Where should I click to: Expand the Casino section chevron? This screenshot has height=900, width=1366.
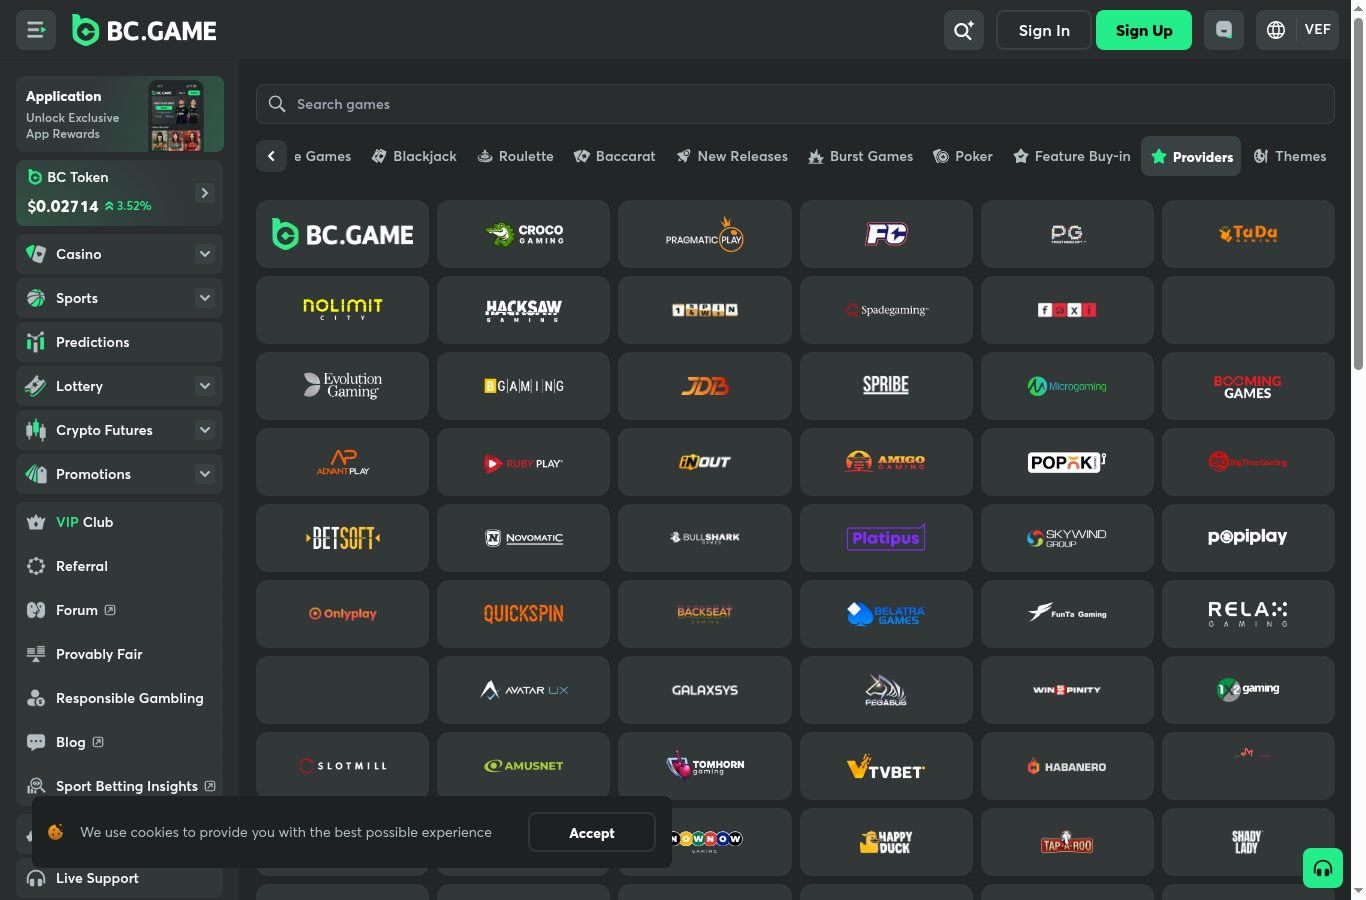coord(205,254)
